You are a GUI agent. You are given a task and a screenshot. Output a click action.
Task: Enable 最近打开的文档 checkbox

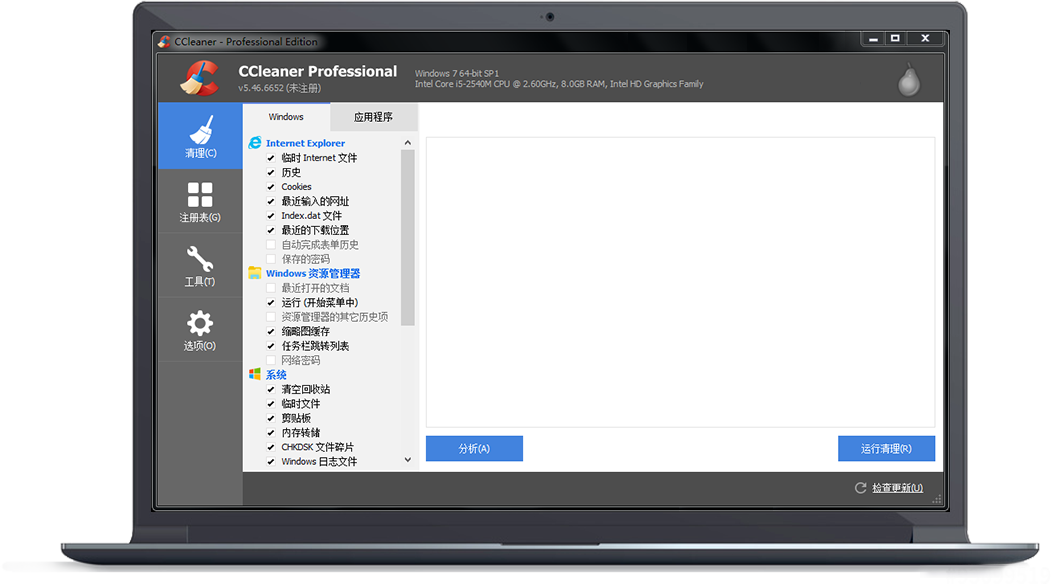(x=271, y=288)
